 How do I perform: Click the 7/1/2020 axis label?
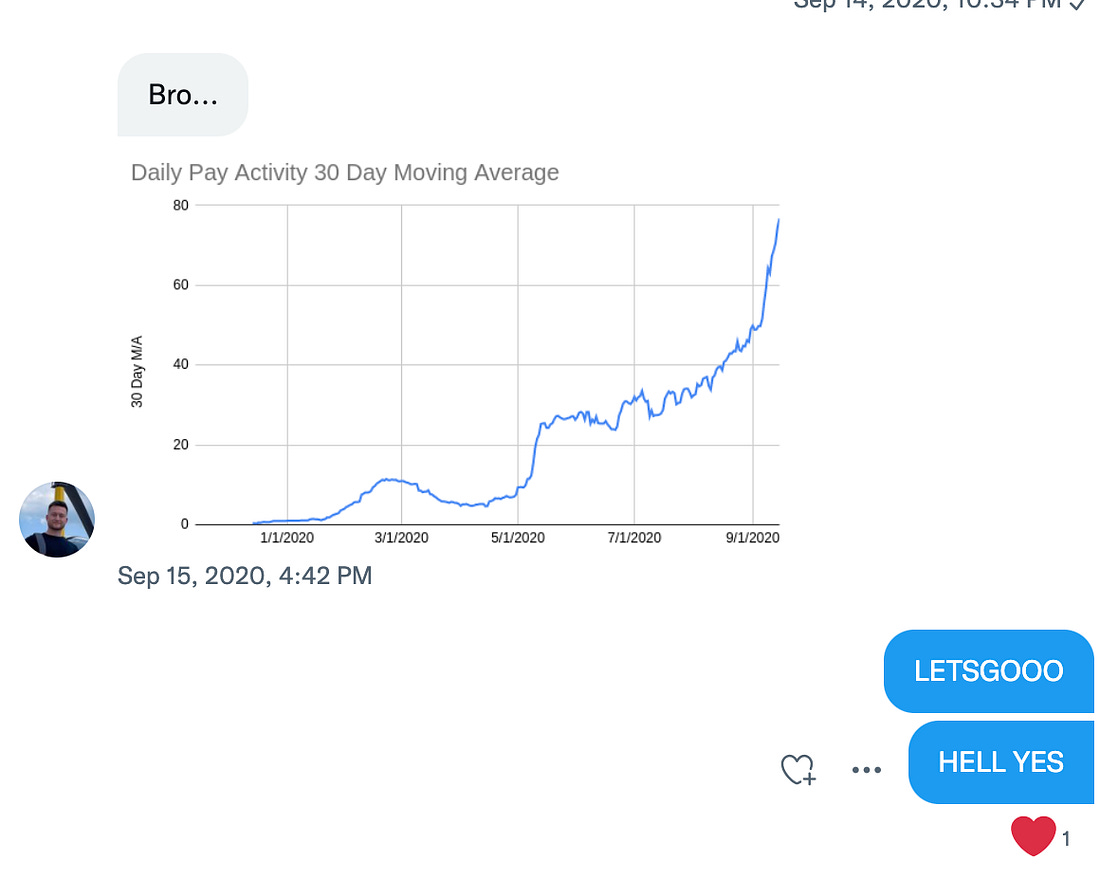click(x=634, y=538)
